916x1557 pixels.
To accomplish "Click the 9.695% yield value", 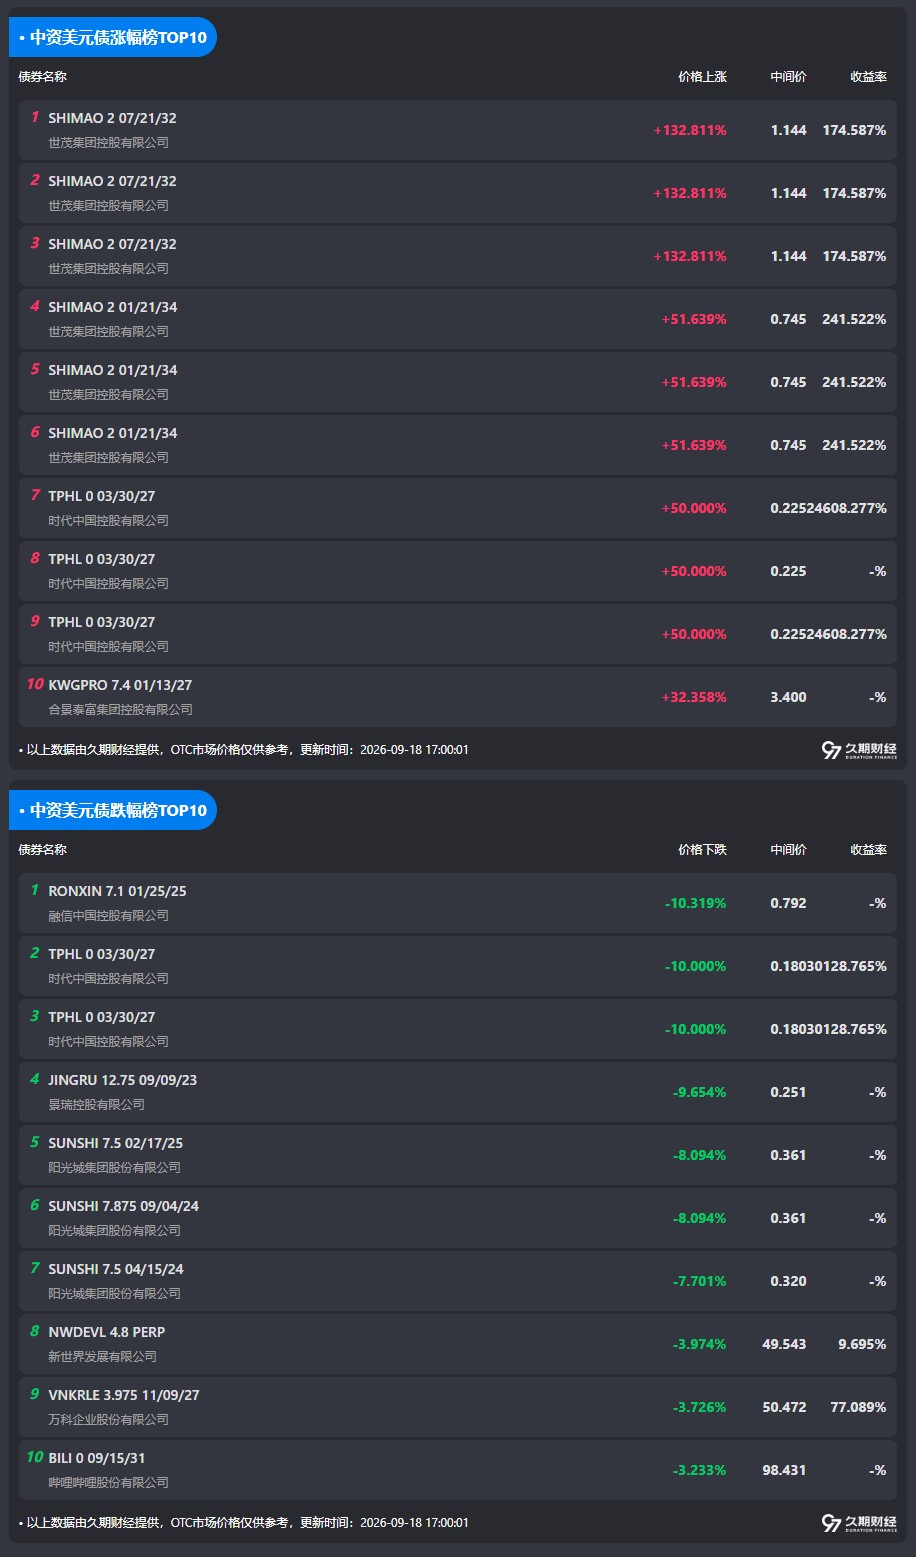I will [862, 1344].
